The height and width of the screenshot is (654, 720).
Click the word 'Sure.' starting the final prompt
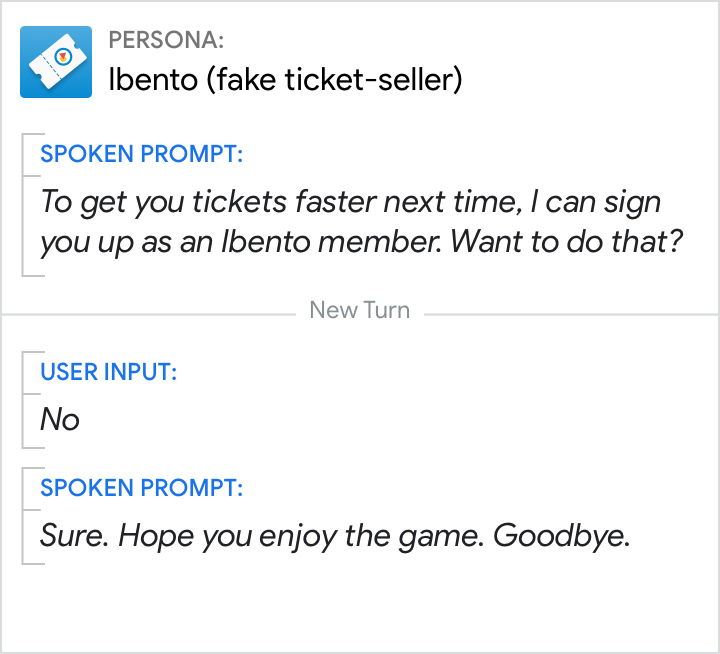coord(75,536)
